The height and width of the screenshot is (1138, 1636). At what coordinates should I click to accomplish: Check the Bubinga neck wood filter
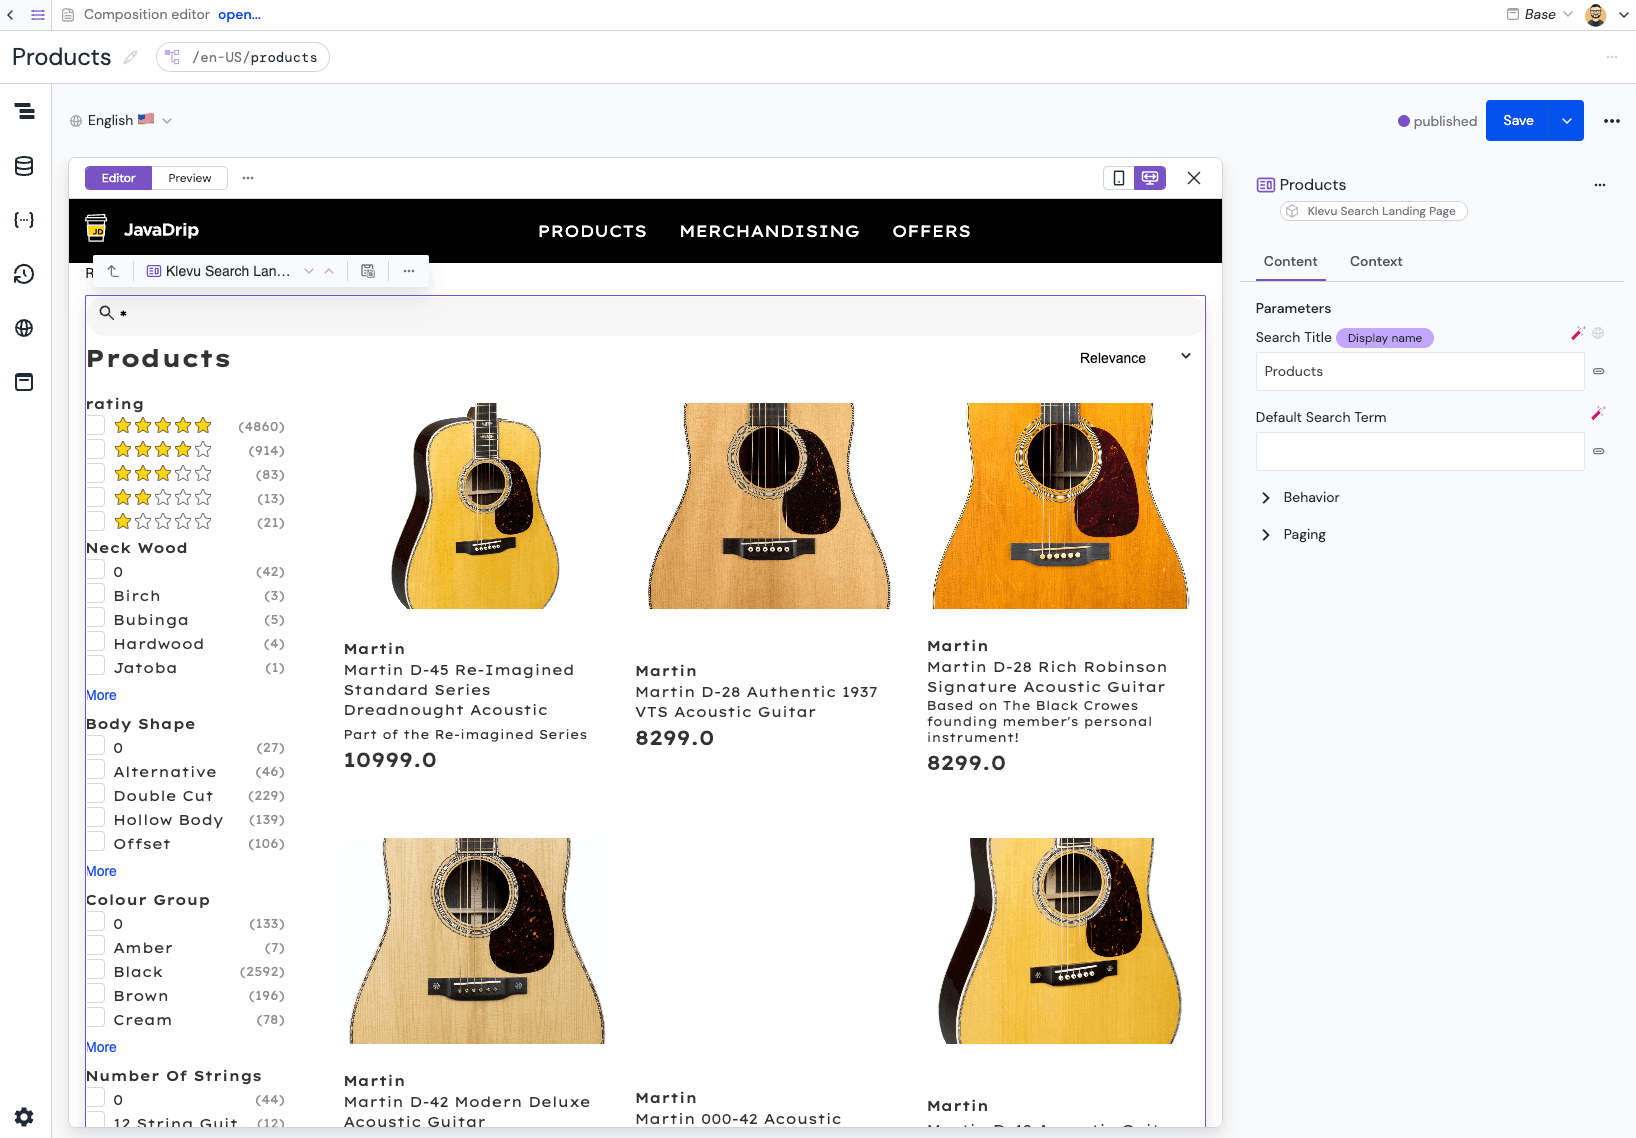click(96, 618)
